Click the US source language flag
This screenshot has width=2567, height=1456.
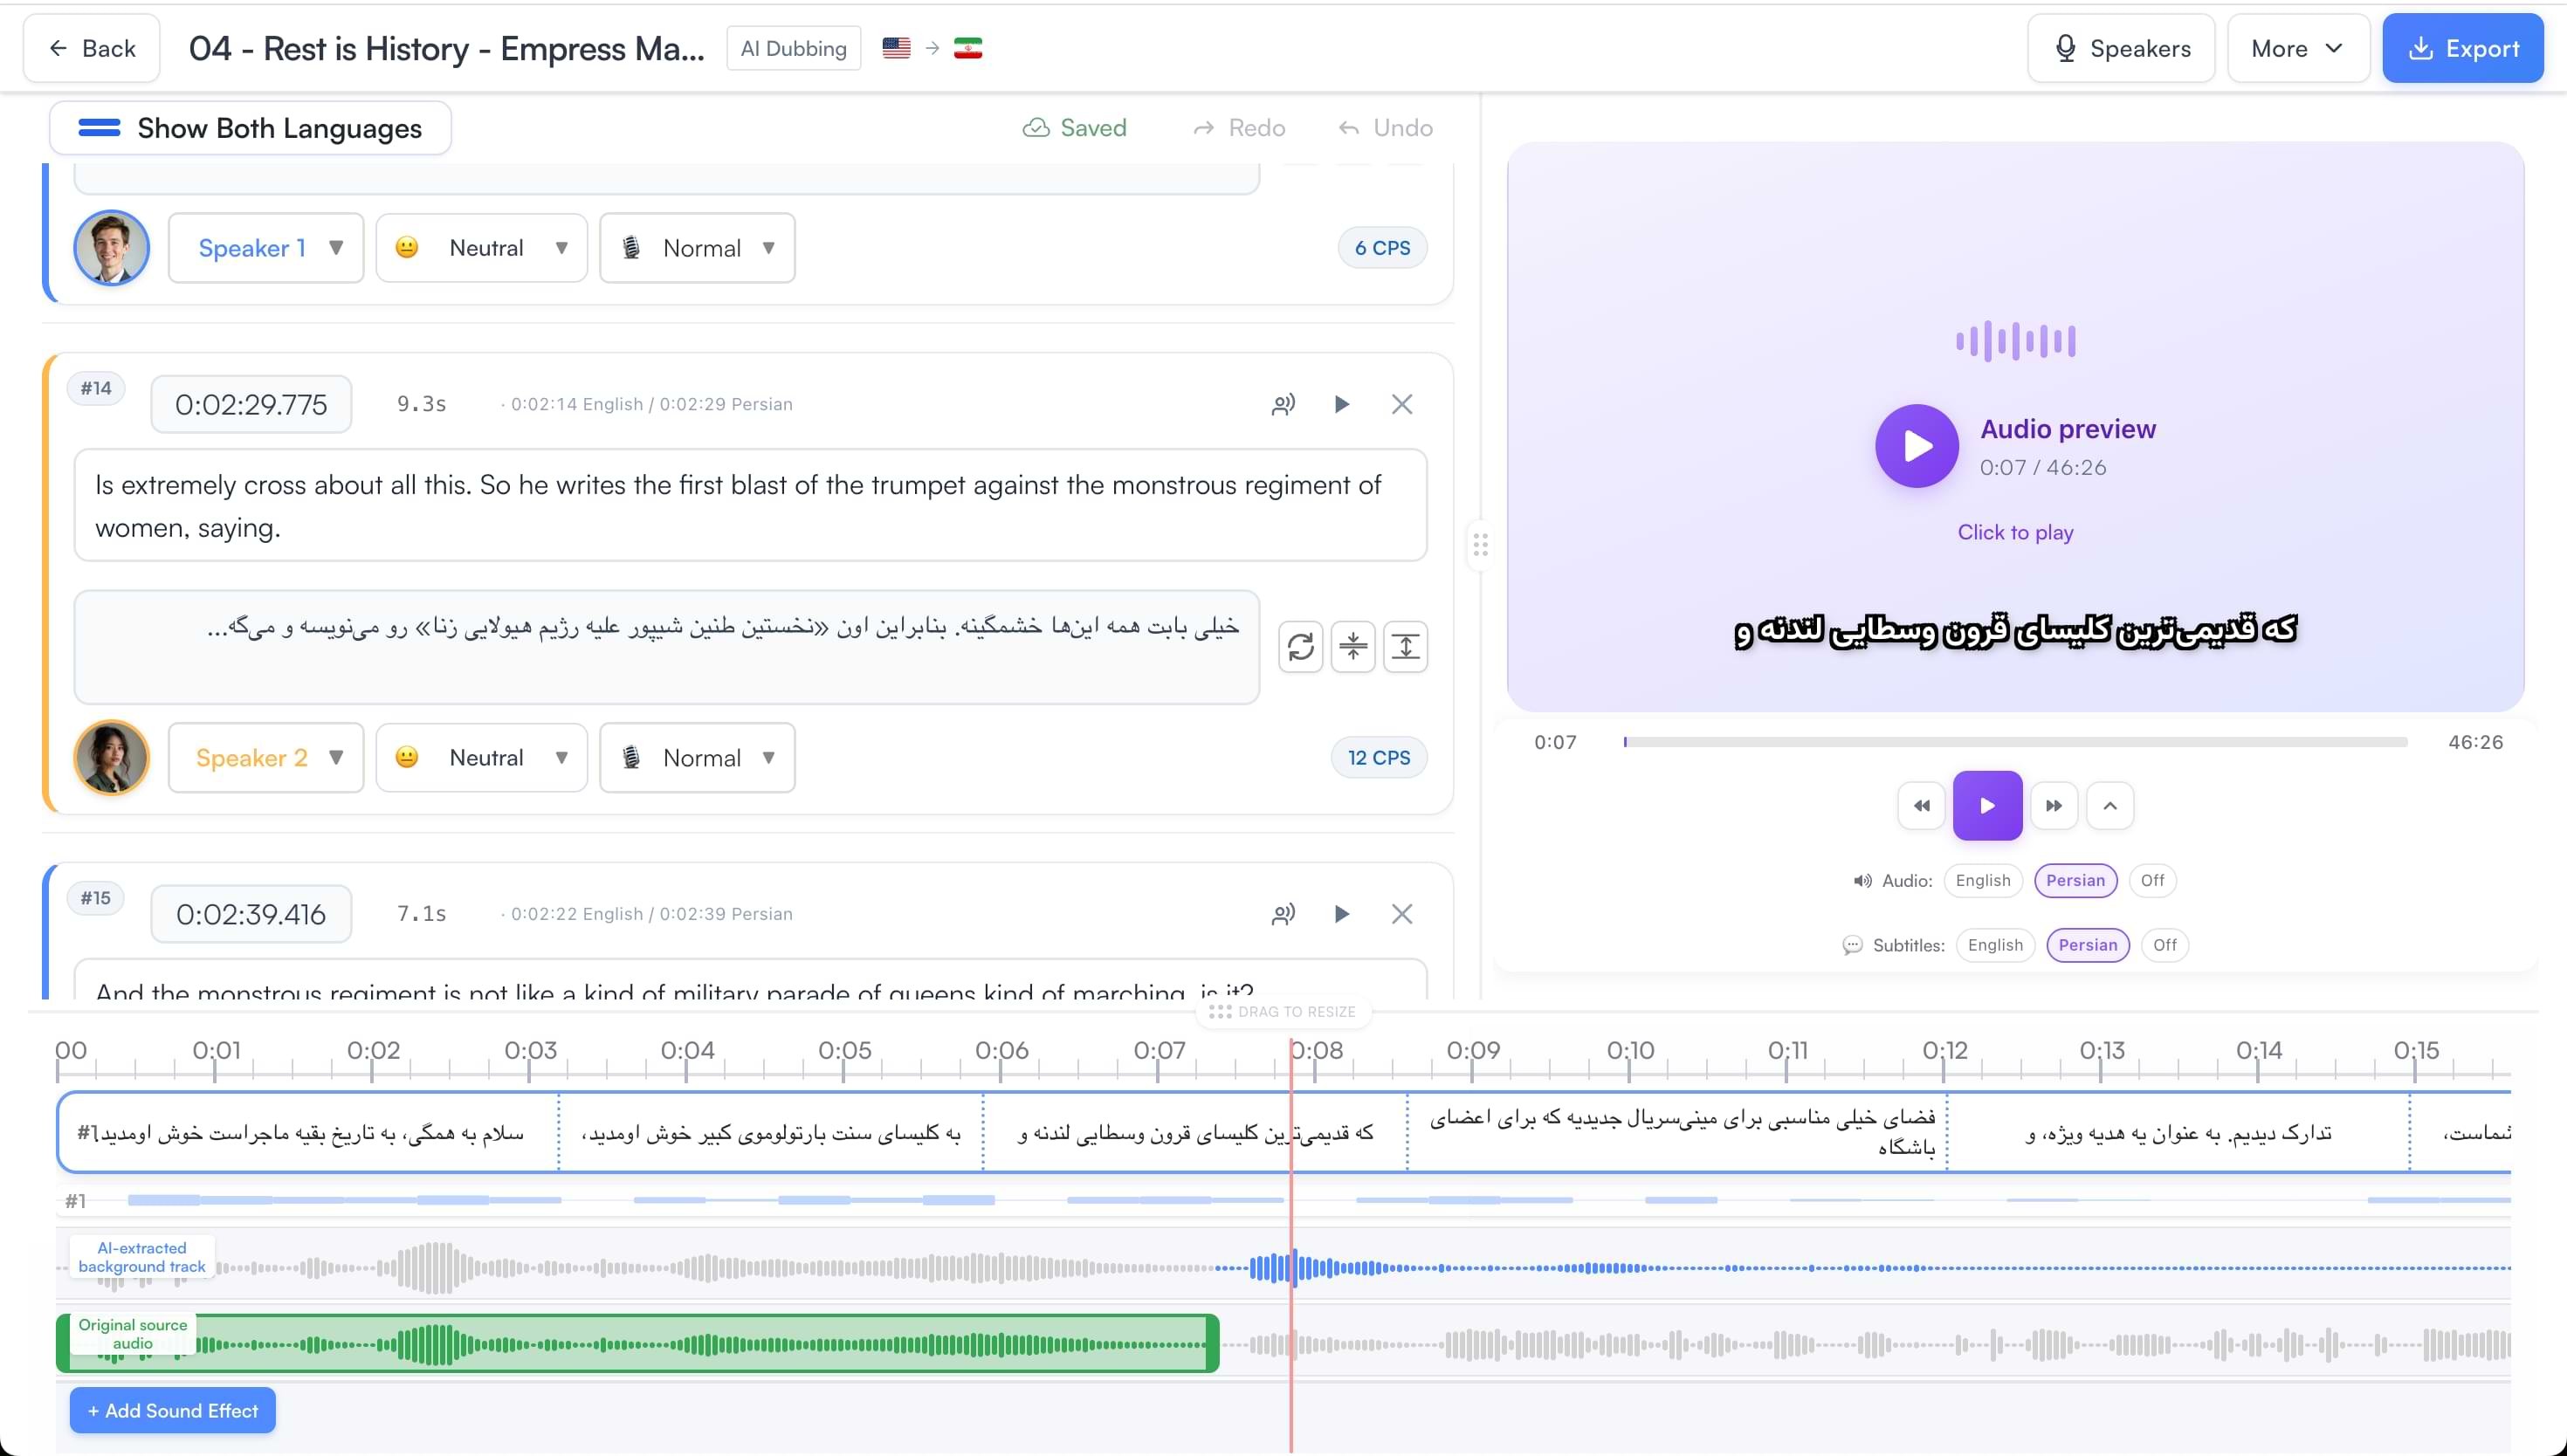click(896, 48)
